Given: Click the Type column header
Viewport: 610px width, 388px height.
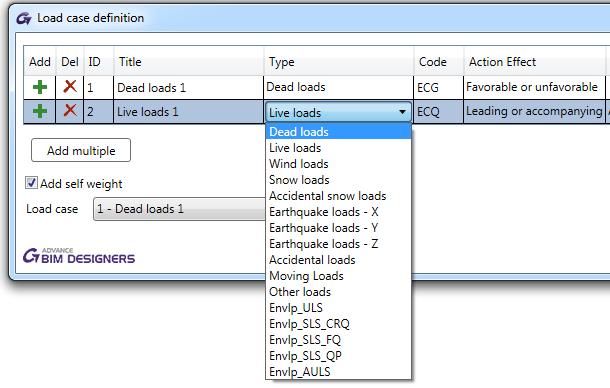Looking at the screenshot, I should pos(338,61).
